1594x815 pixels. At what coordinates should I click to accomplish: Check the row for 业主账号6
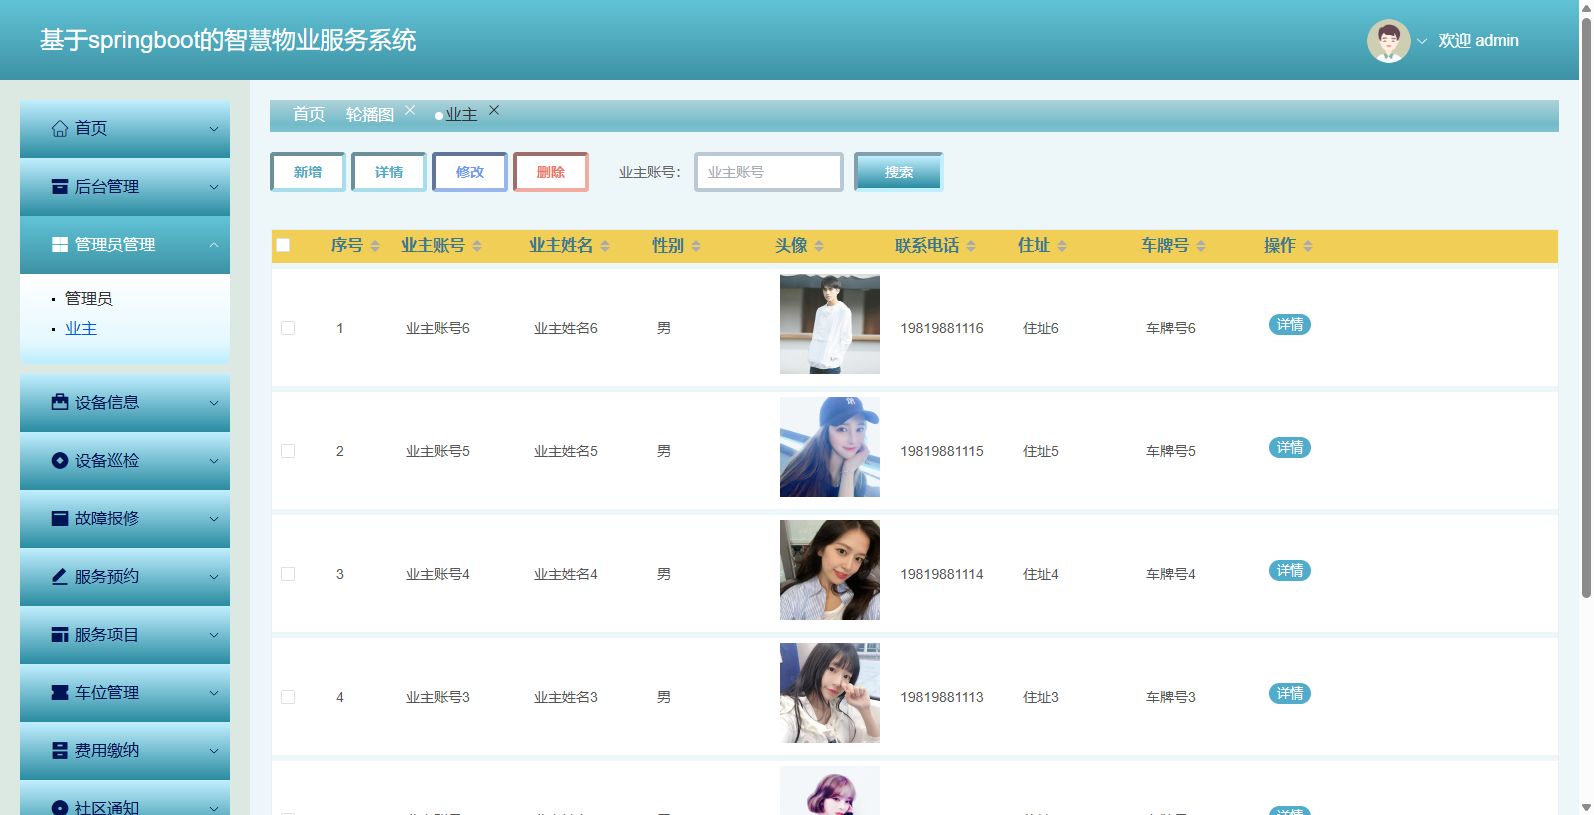pos(288,328)
